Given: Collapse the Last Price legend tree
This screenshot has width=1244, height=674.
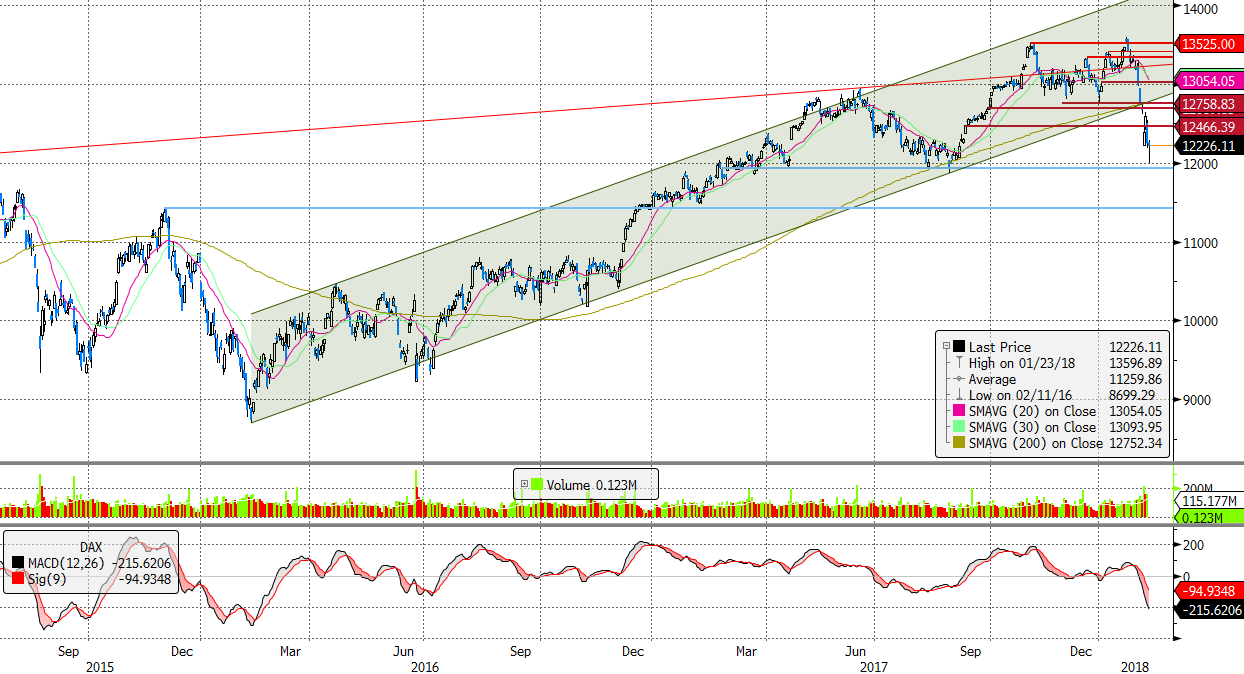Looking at the screenshot, I should pos(944,347).
